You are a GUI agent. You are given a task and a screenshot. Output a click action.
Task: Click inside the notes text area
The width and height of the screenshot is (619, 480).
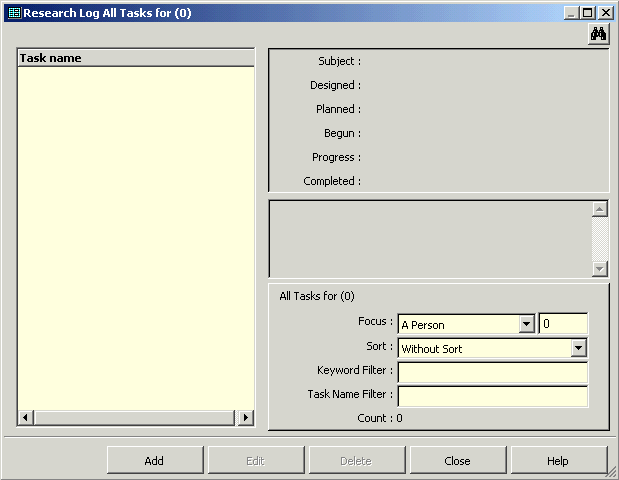[430, 238]
